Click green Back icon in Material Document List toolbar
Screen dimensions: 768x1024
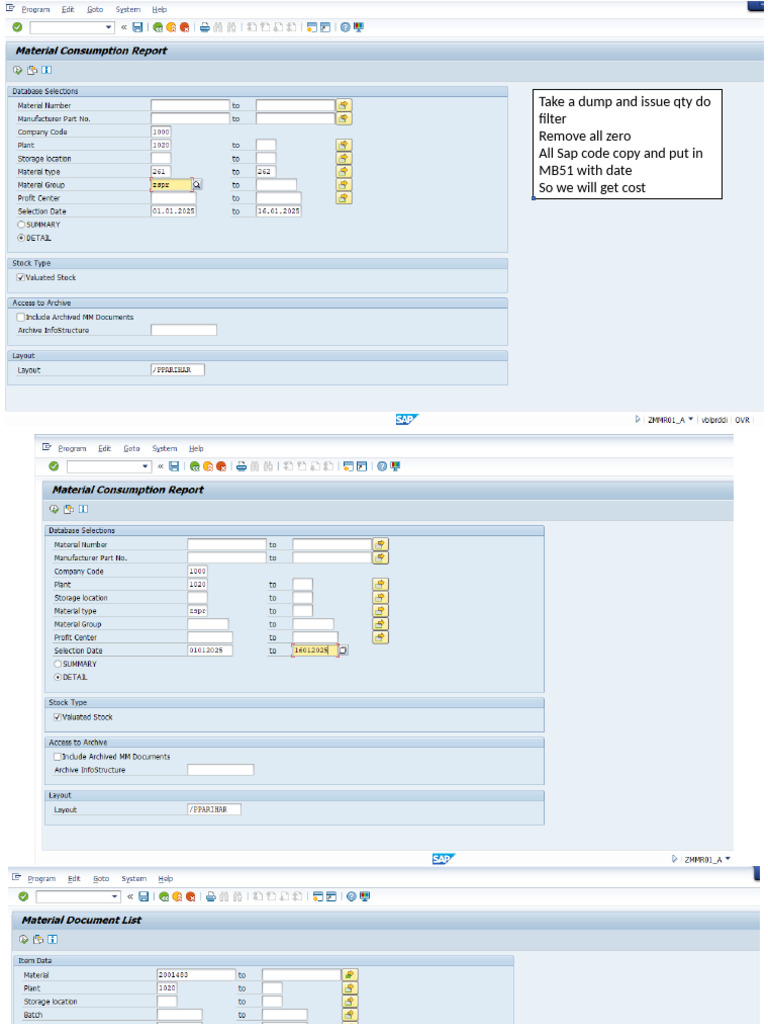pyautogui.click(x=163, y=897)
